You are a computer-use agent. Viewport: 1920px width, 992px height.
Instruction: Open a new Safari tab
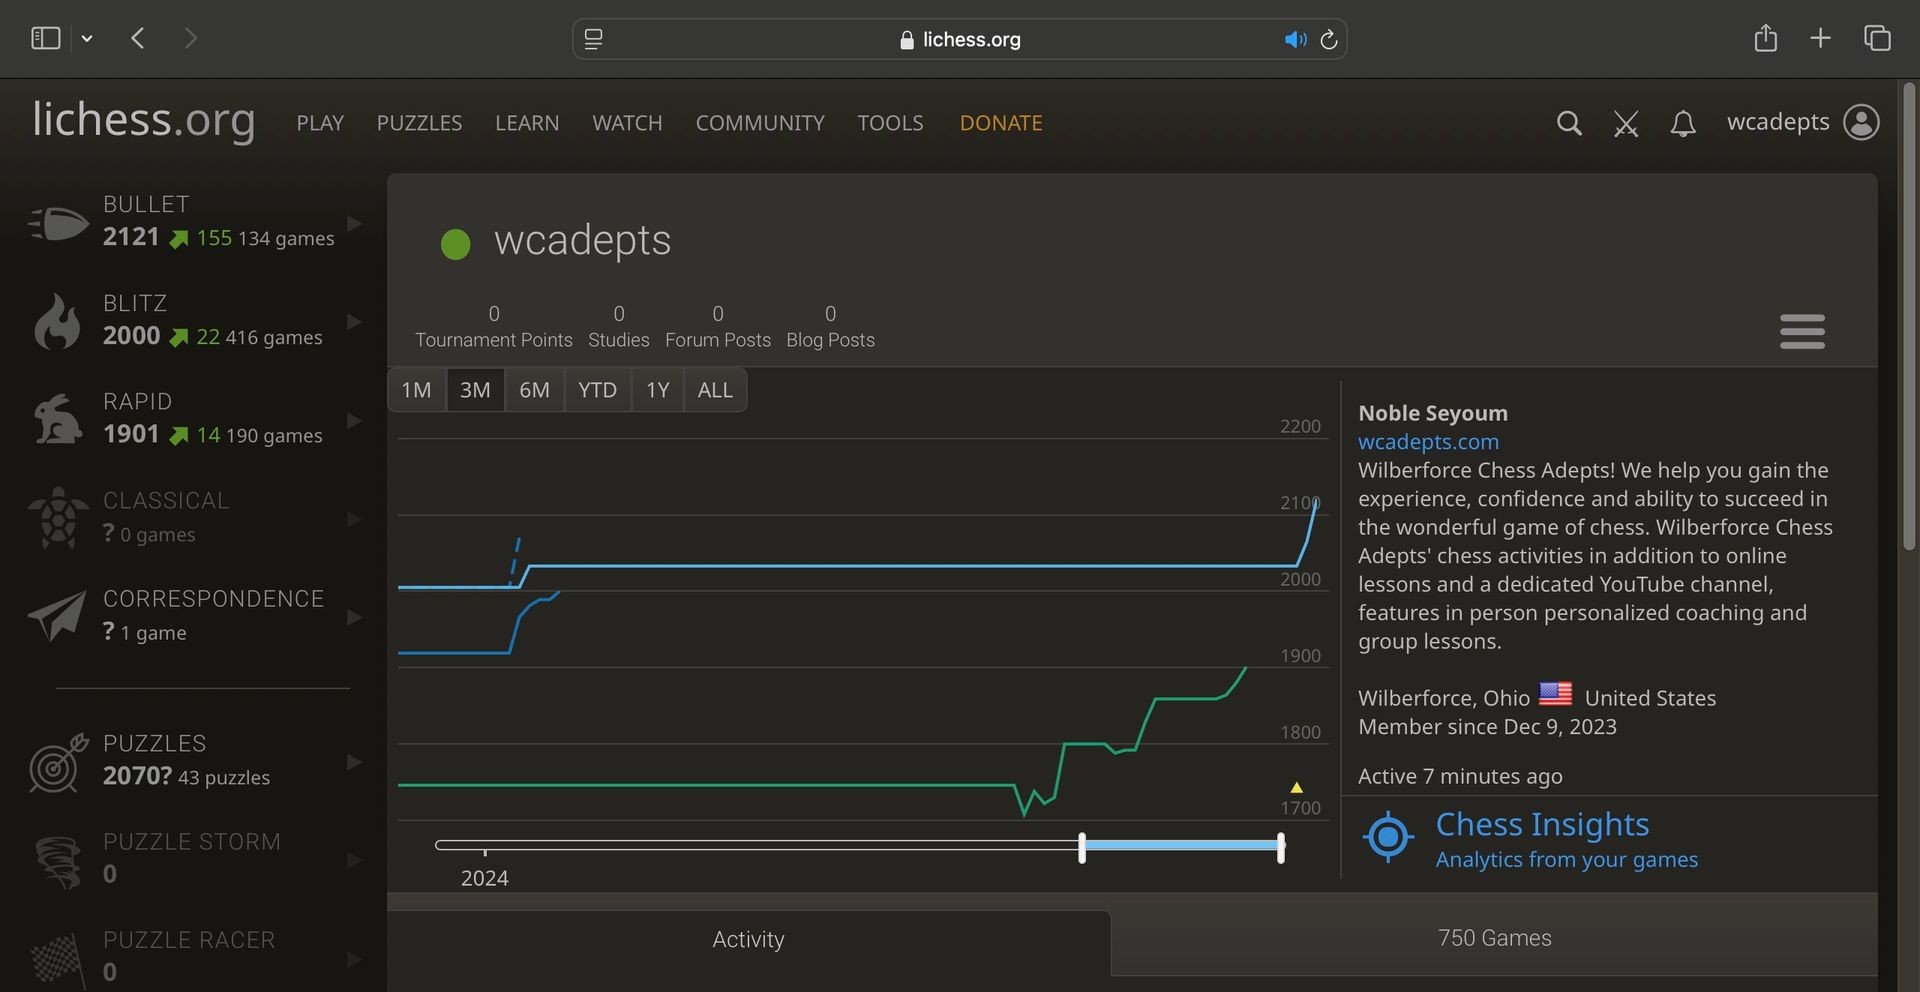[1820, 38]
